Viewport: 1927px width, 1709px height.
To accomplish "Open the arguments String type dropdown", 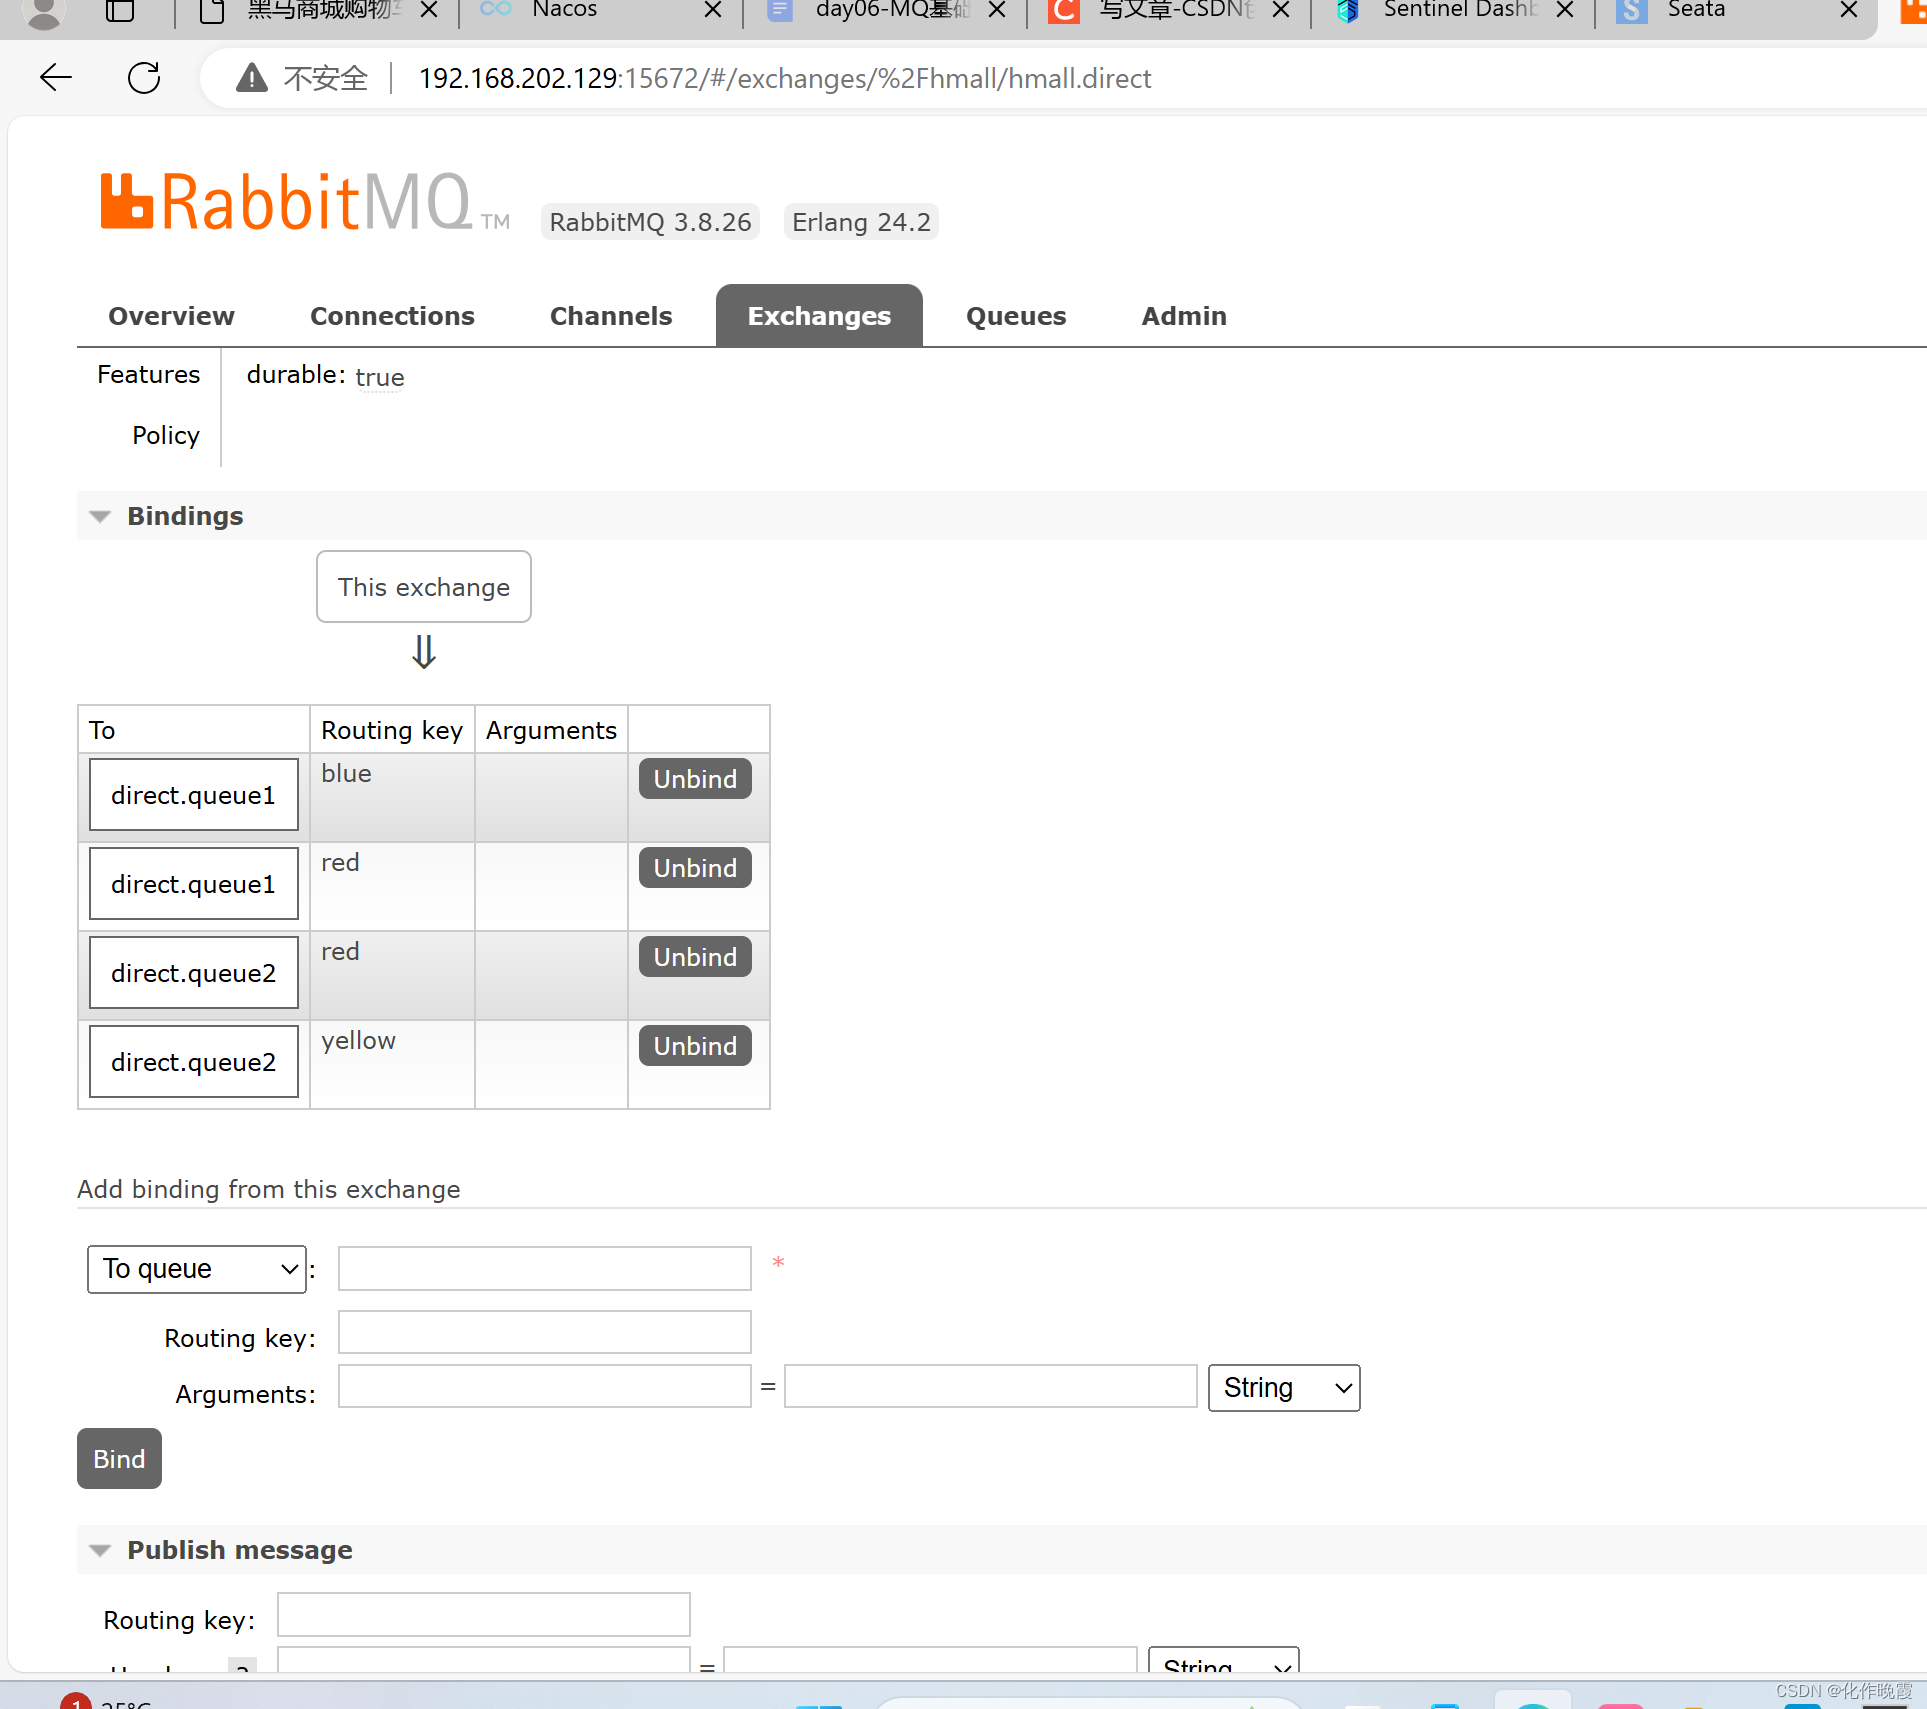I will (1284, 1388).
